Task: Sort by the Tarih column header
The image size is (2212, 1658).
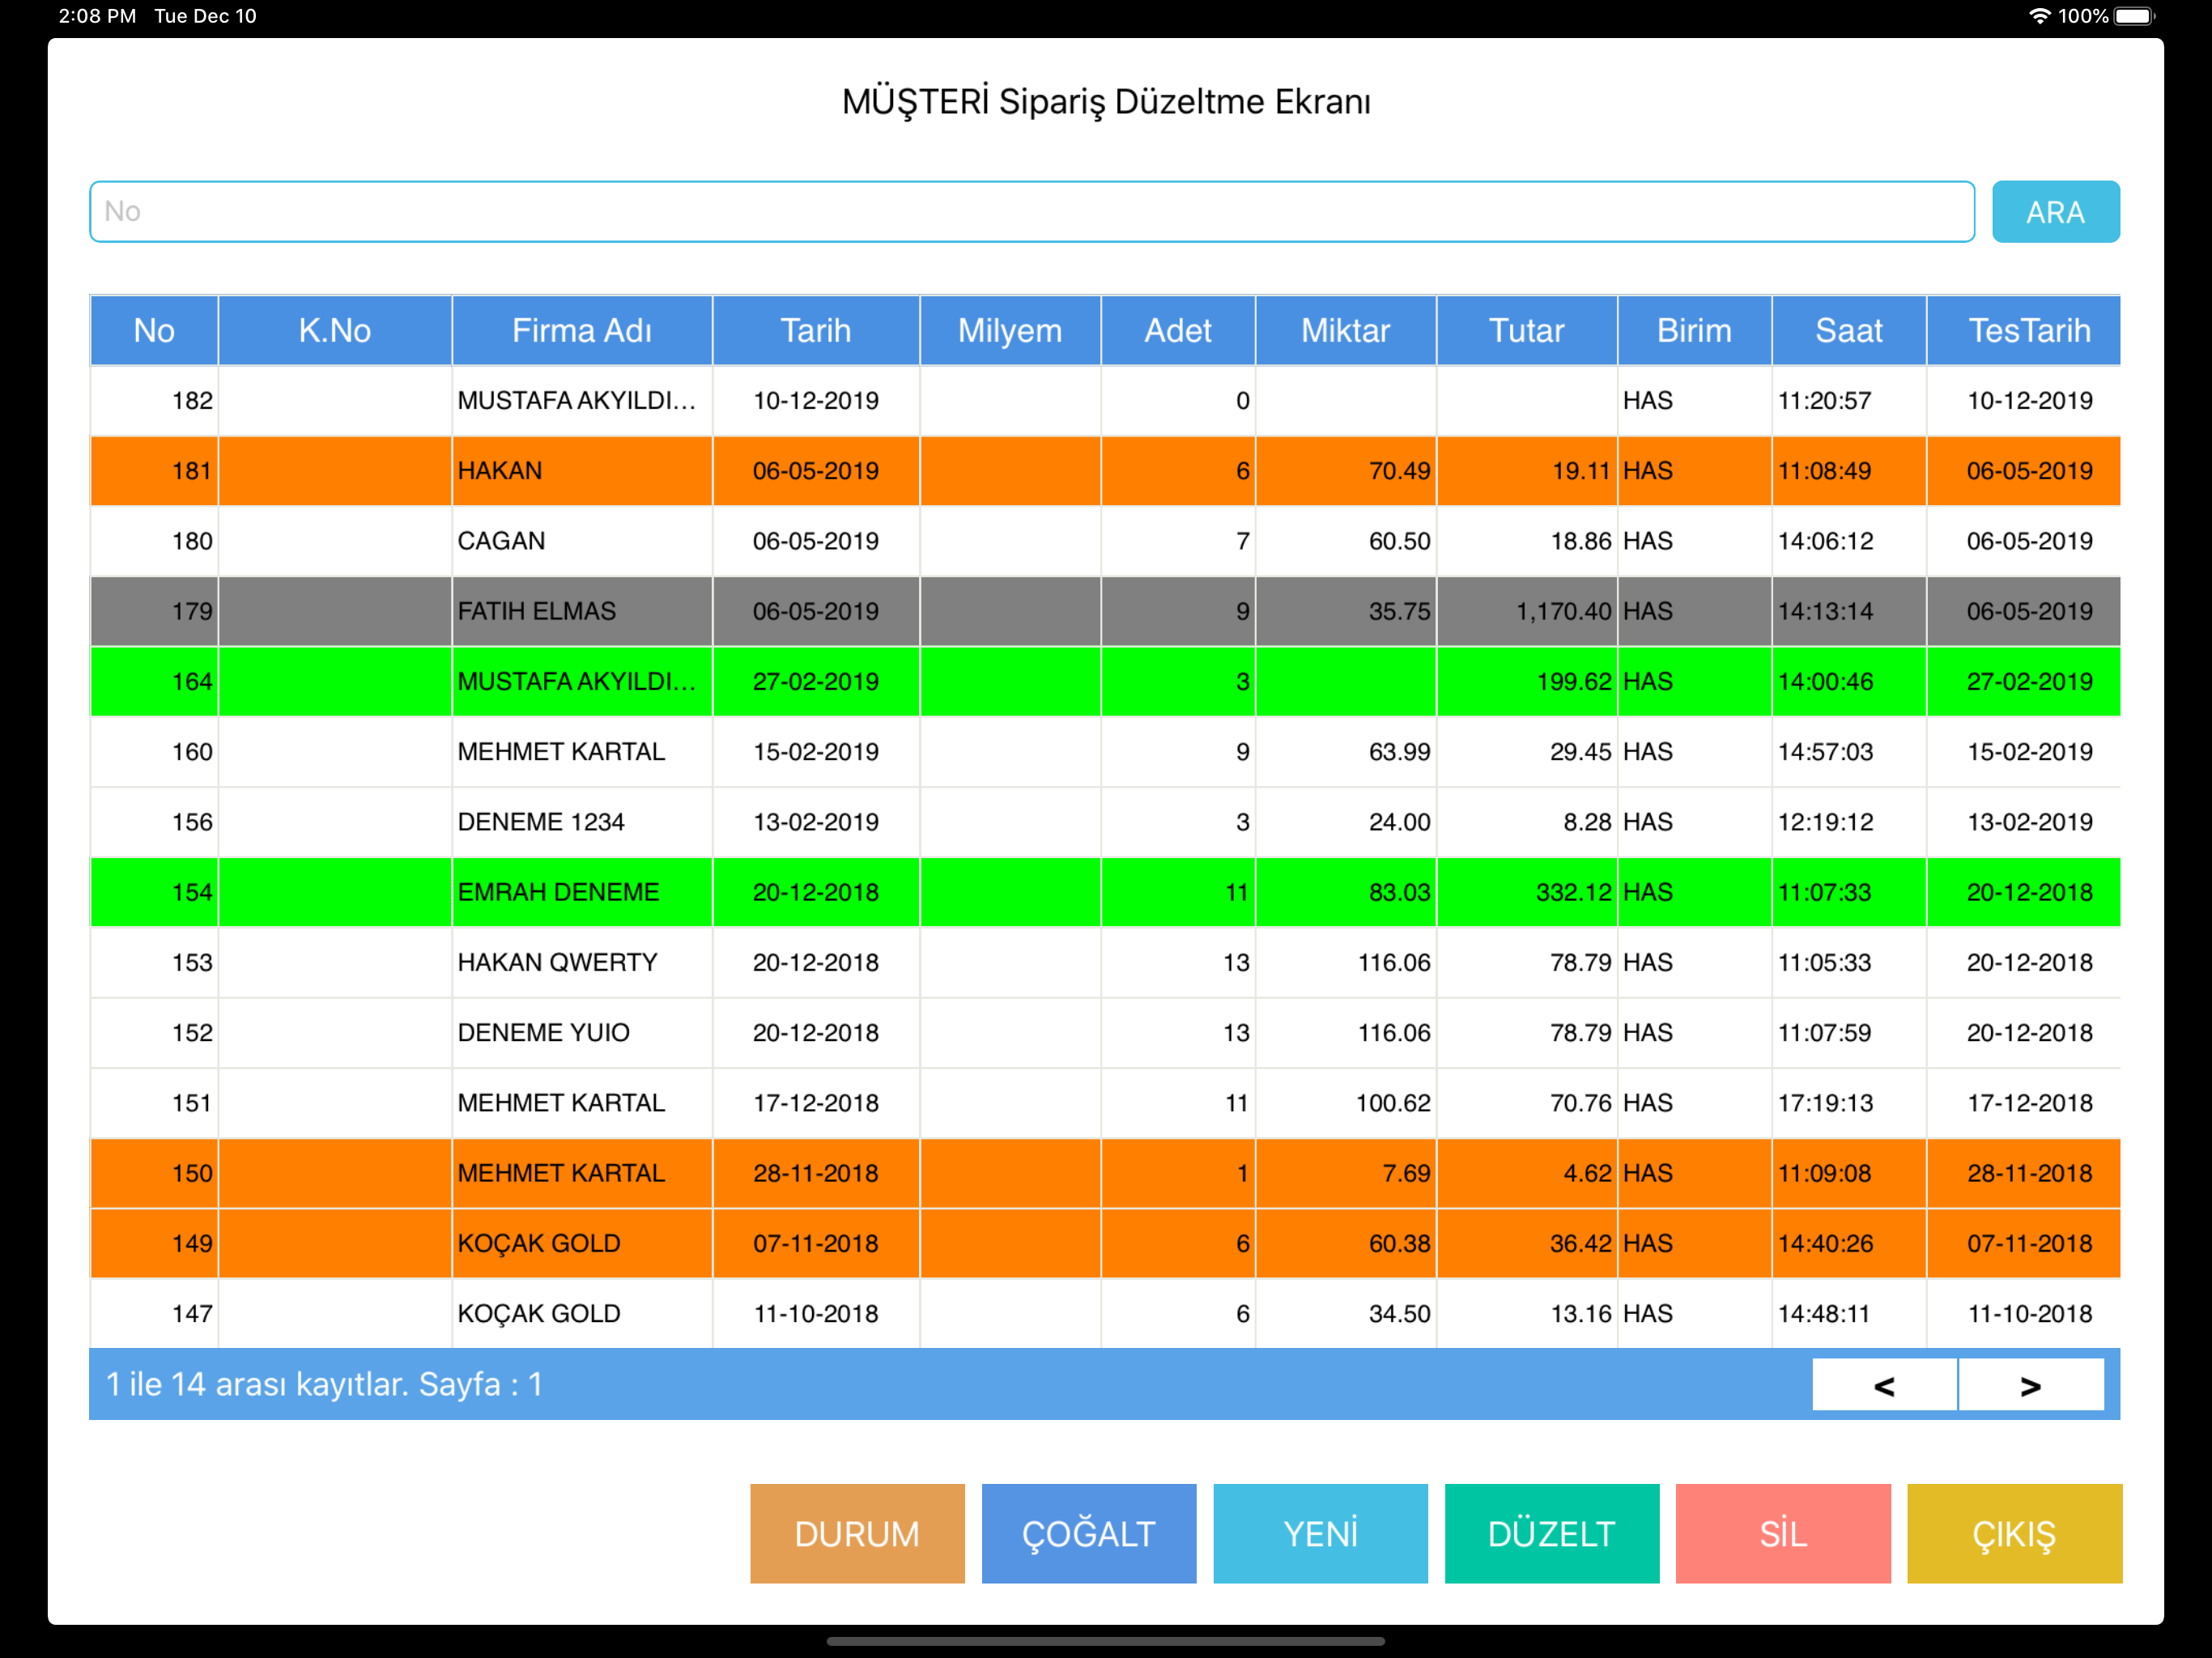Action: 816,331
